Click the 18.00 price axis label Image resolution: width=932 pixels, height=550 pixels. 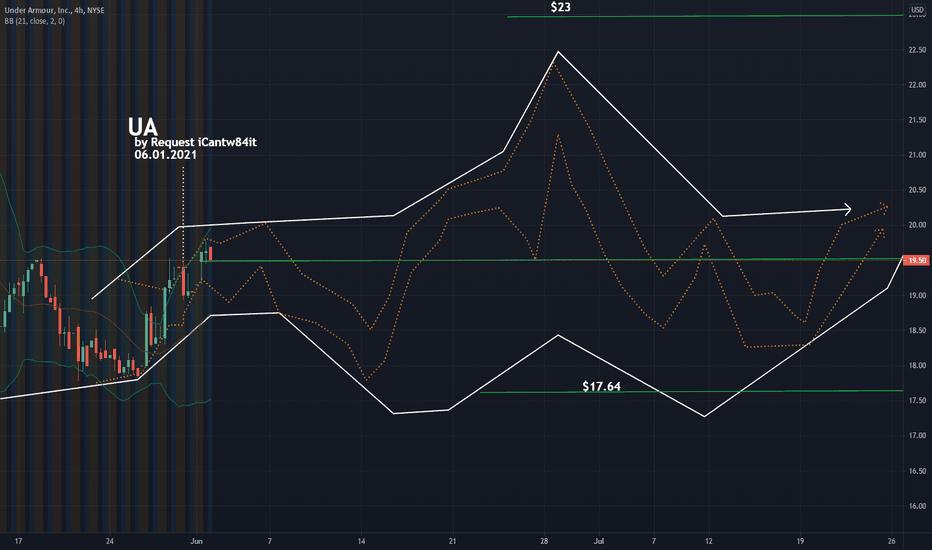tap(917, 366)
